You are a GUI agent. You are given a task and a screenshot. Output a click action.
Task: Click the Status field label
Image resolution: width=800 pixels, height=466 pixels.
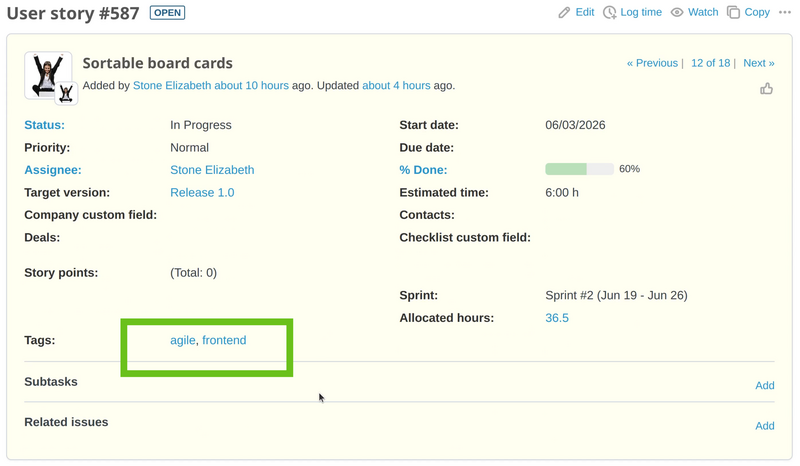tap(44, 125)
